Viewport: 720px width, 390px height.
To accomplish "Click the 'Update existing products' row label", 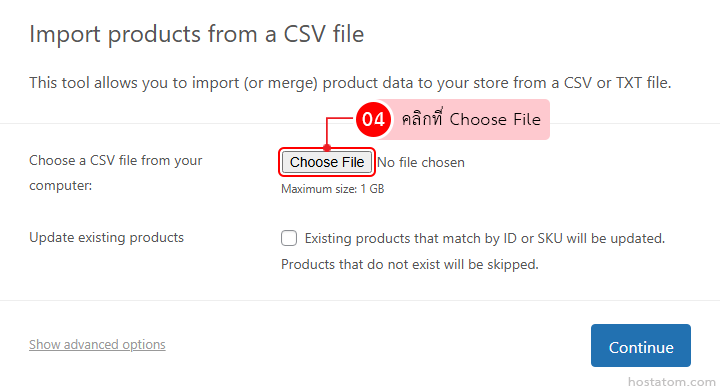I will coord(107,237).
